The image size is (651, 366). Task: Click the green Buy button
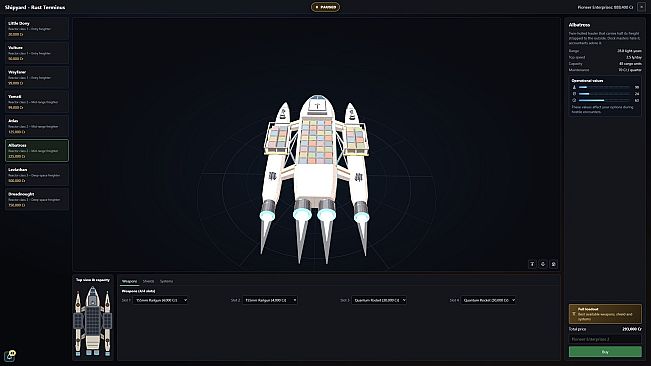(x=605, y=351)
